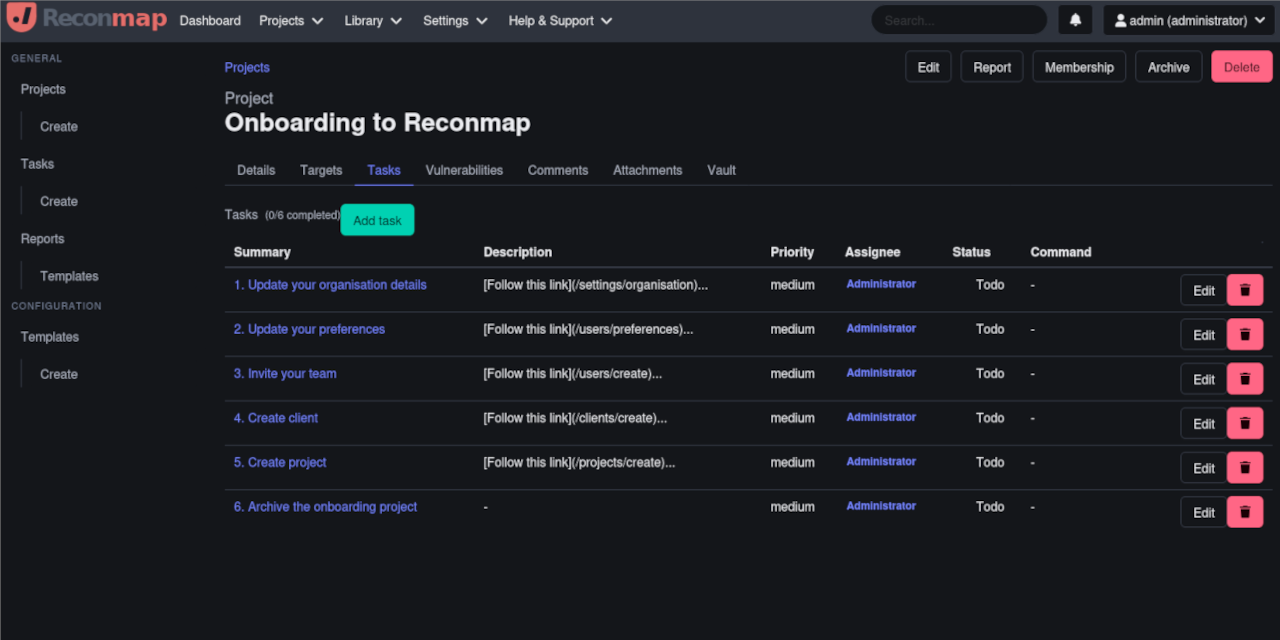Image resolution: width=1280 pixels, height=640 pixels.
Task: Edit the 'Invite your team' task
Action: pyautogui.click(x=1204, y=379)
